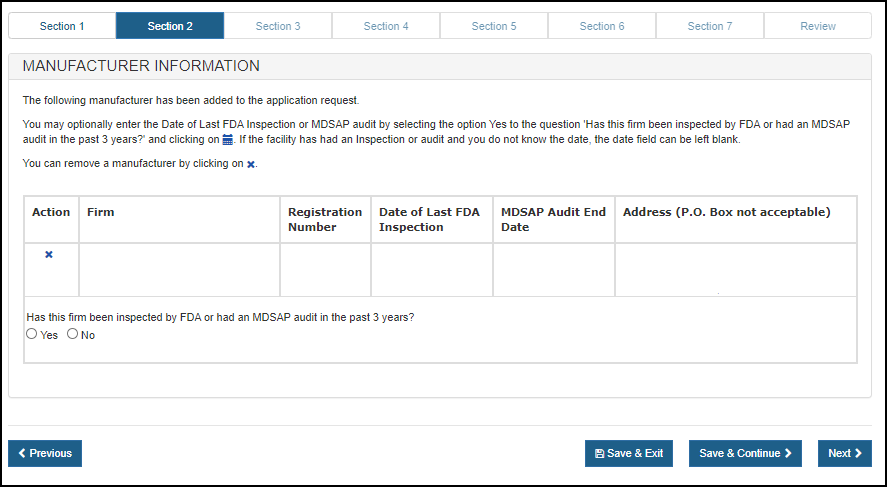Switch to the Section 3 tab
Viewport: 887px width, 487px height.
pyautogui.click(x=278, y=26)
